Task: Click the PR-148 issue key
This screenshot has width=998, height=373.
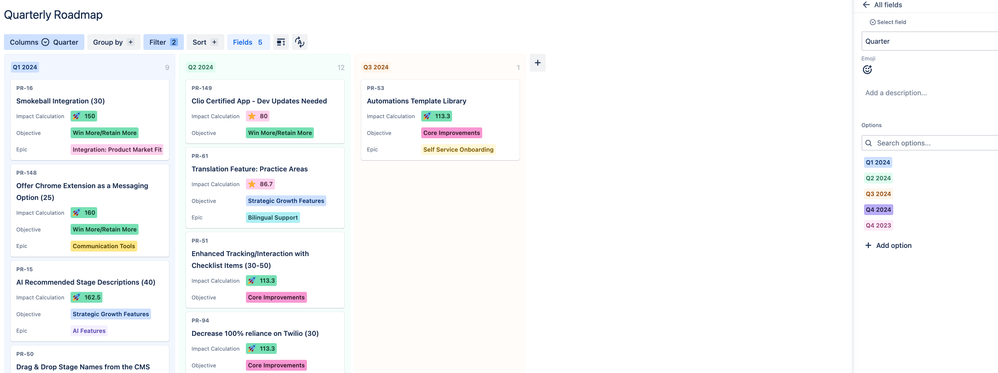Action: click(26, 172)
